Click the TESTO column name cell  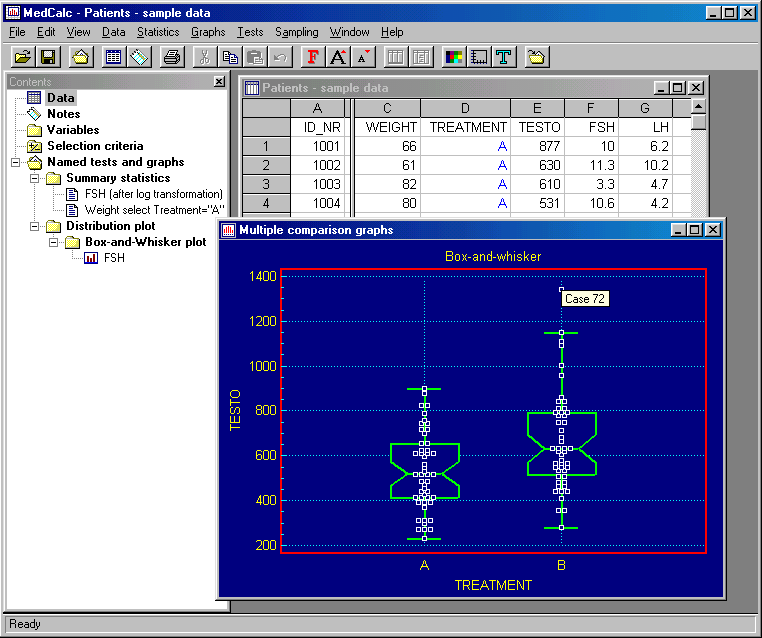pos(537,127)
